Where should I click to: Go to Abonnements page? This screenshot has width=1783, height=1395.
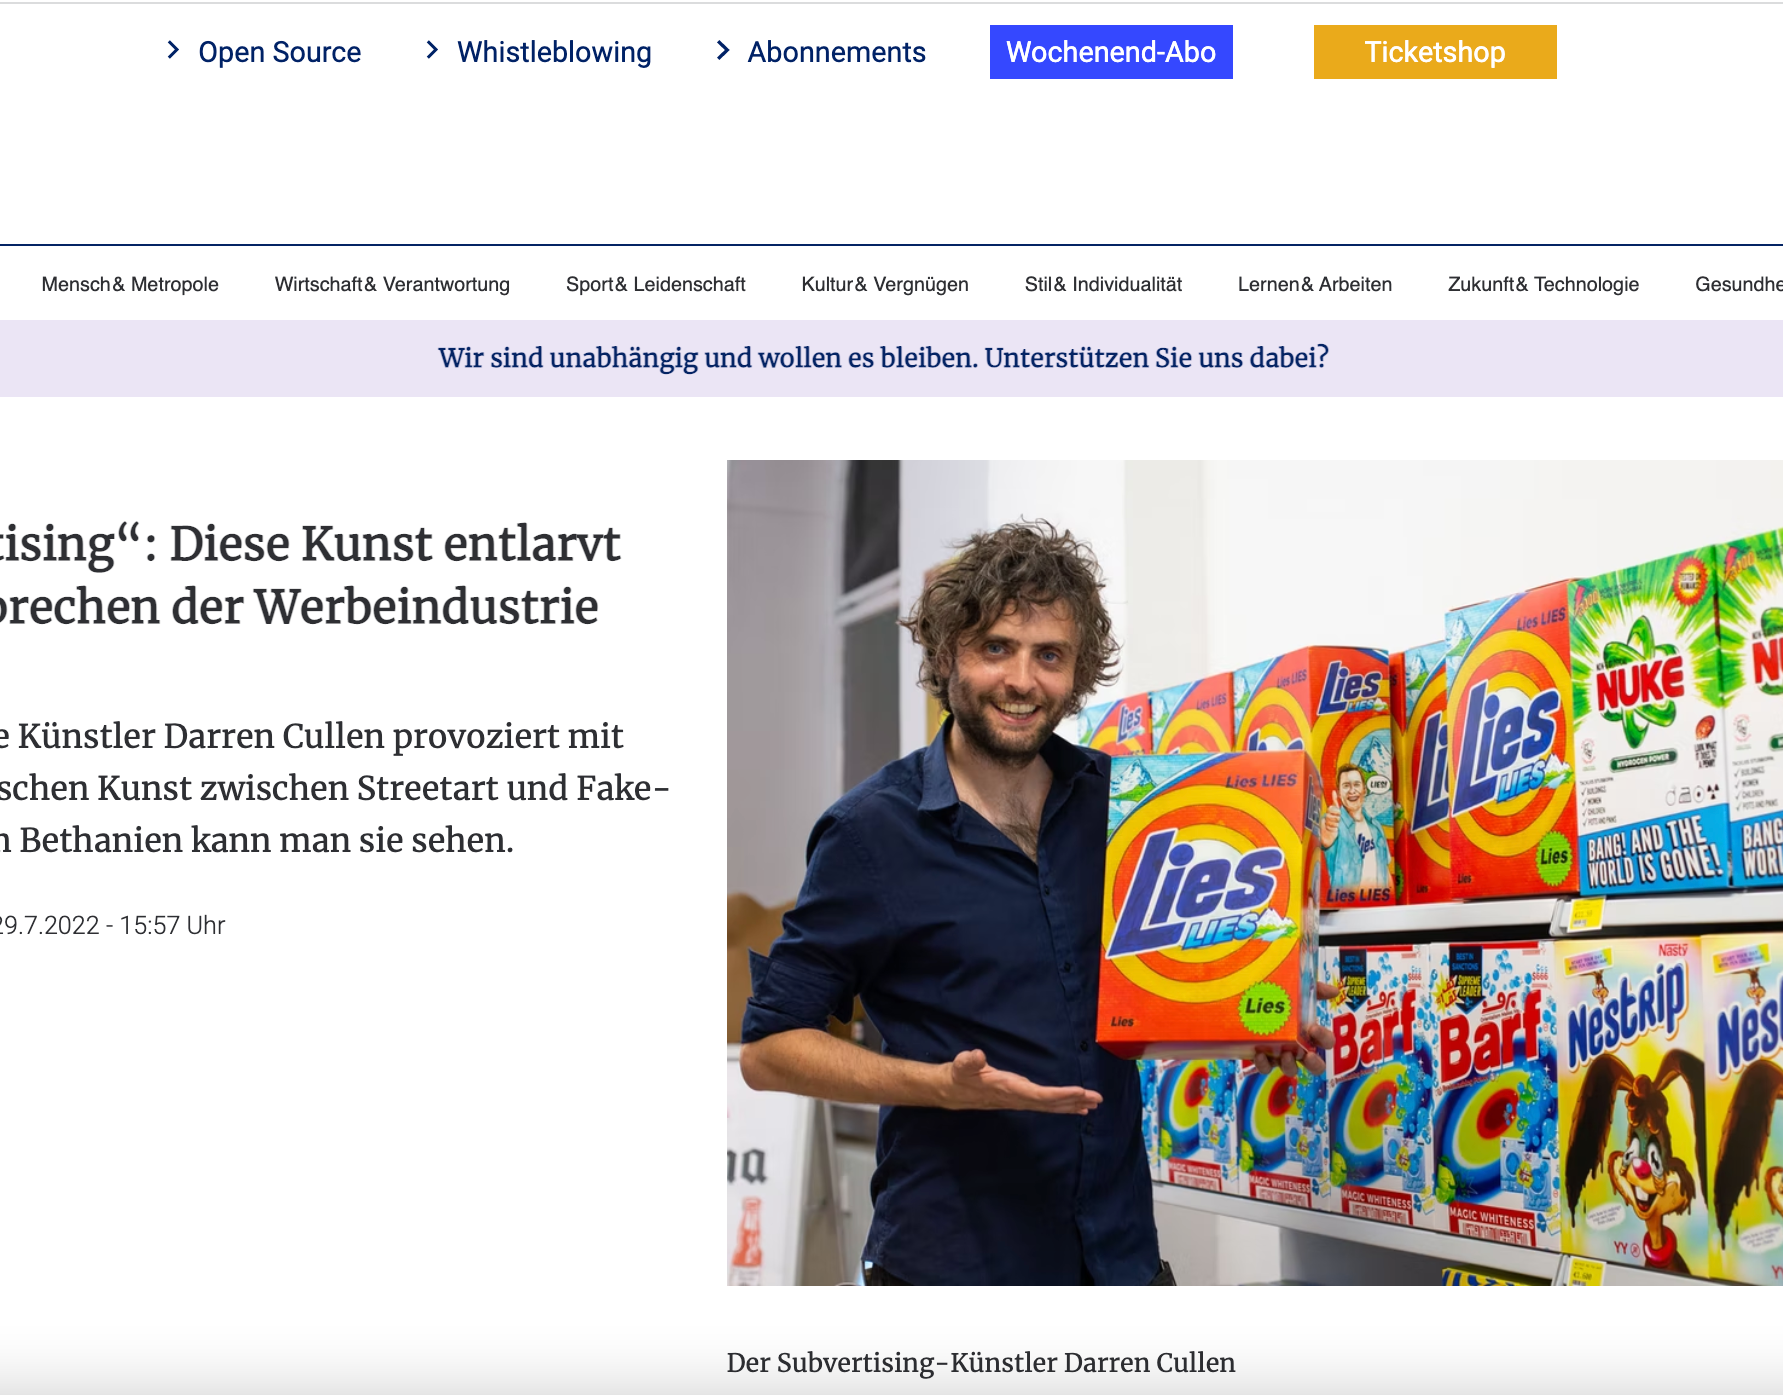pos(836,52)
